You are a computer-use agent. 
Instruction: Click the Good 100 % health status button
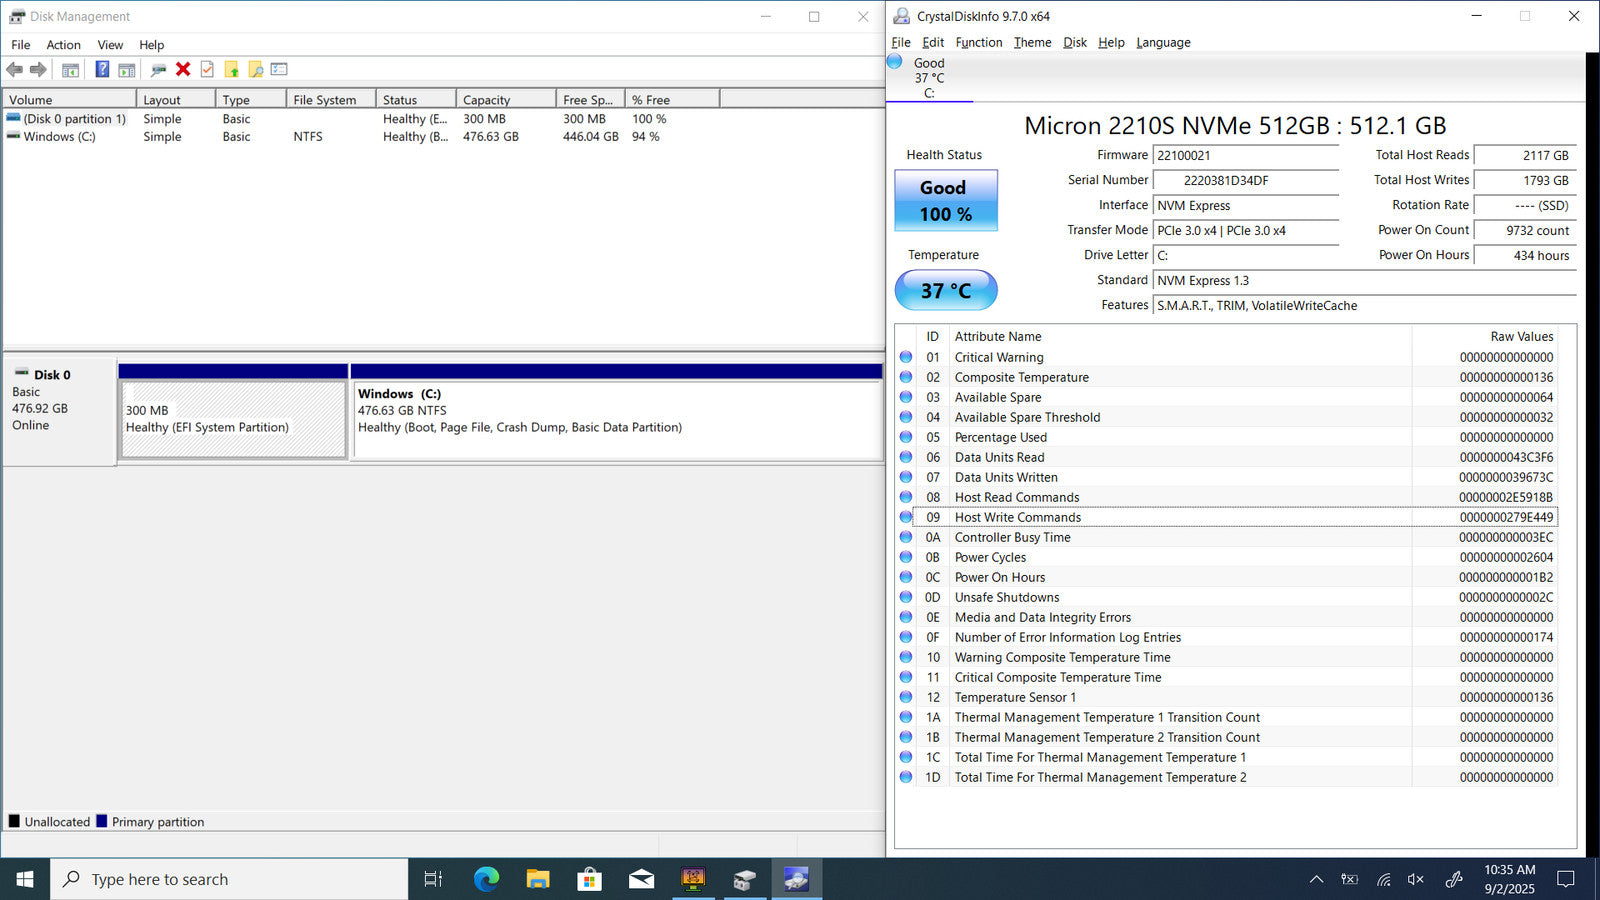tap(946, 200)
